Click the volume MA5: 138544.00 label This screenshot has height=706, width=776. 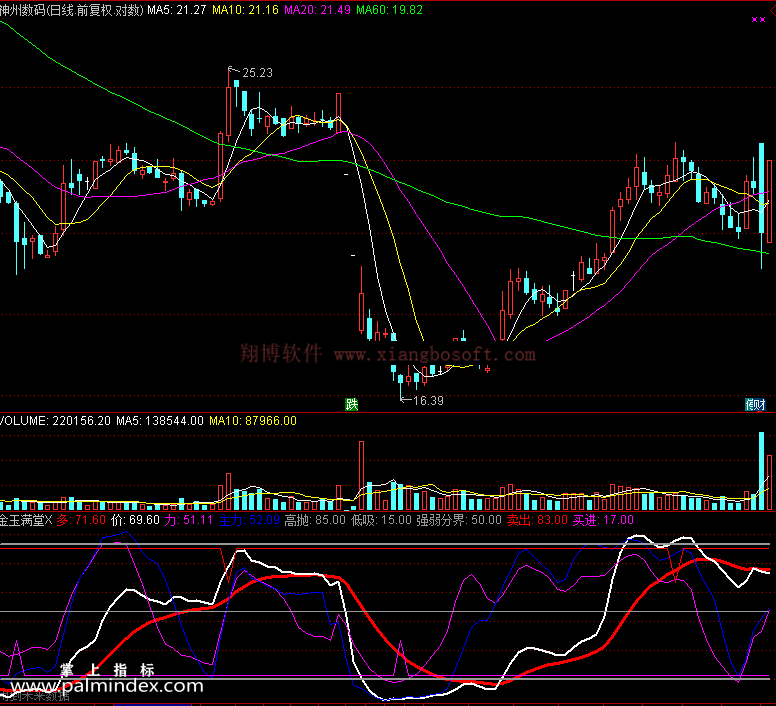click(160, 421)
